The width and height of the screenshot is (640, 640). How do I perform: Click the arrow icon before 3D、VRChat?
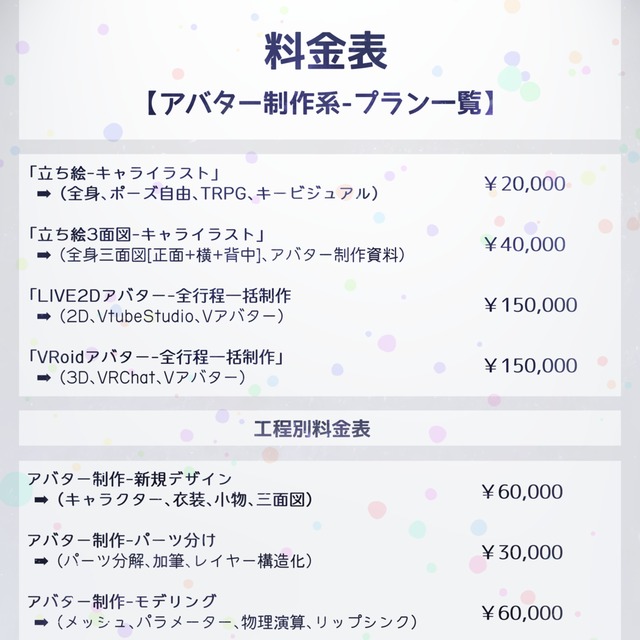(44, 378)
